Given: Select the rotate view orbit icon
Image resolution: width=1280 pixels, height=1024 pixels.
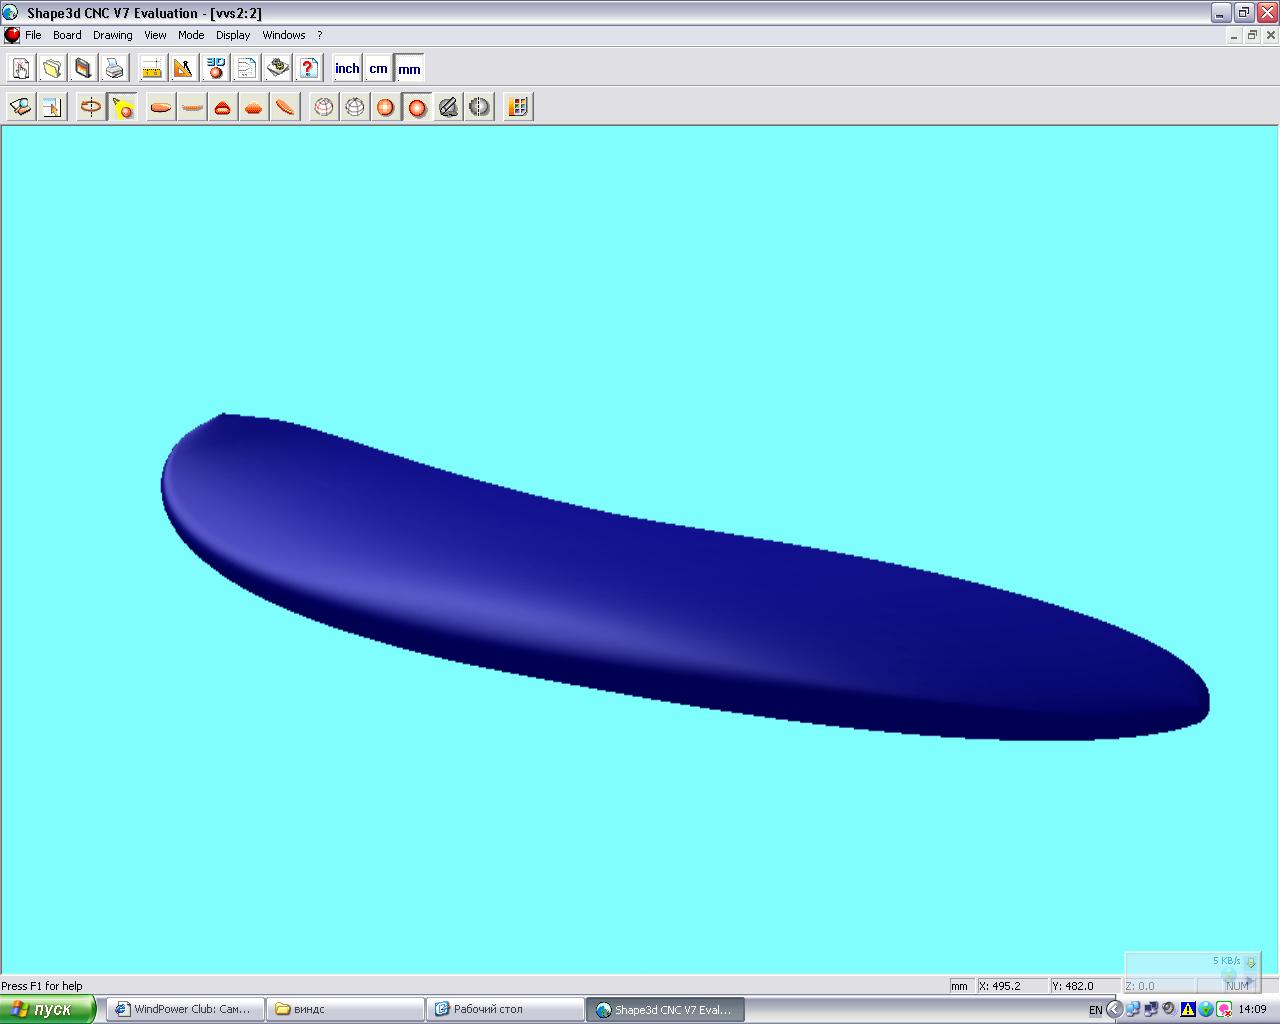Looking at the screenshot, I should pyautogui.click(x=91, y=107).
